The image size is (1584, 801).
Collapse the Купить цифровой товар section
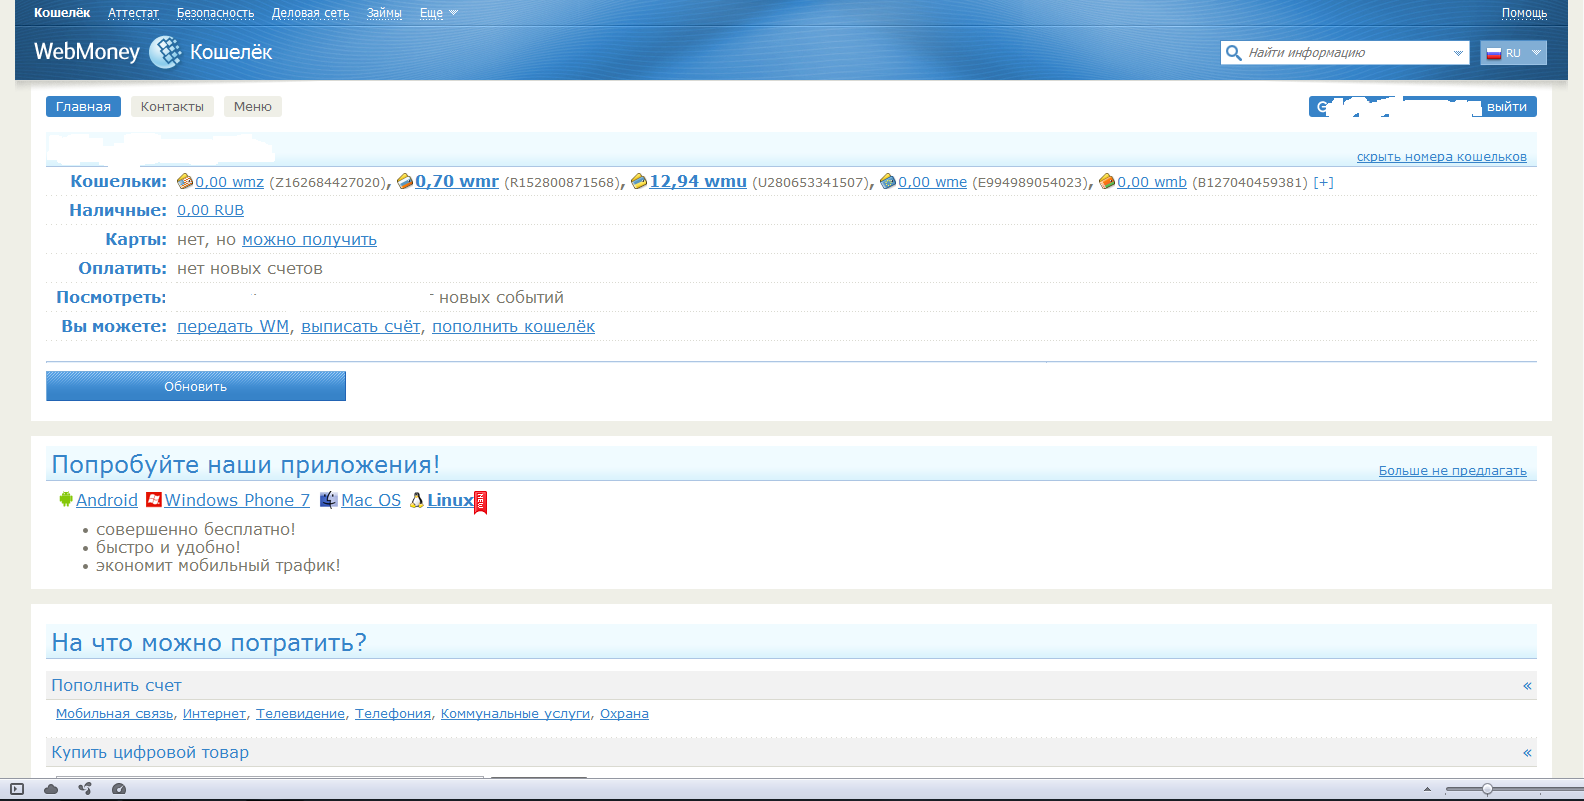coord(1527,753)
